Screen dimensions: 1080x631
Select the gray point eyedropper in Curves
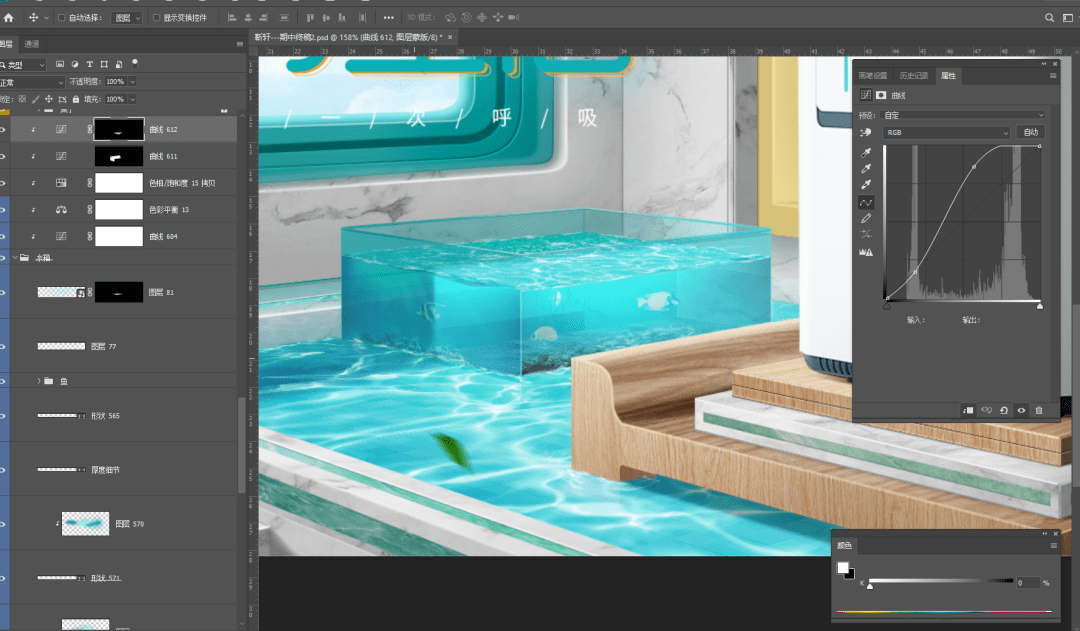pos(866,168)
